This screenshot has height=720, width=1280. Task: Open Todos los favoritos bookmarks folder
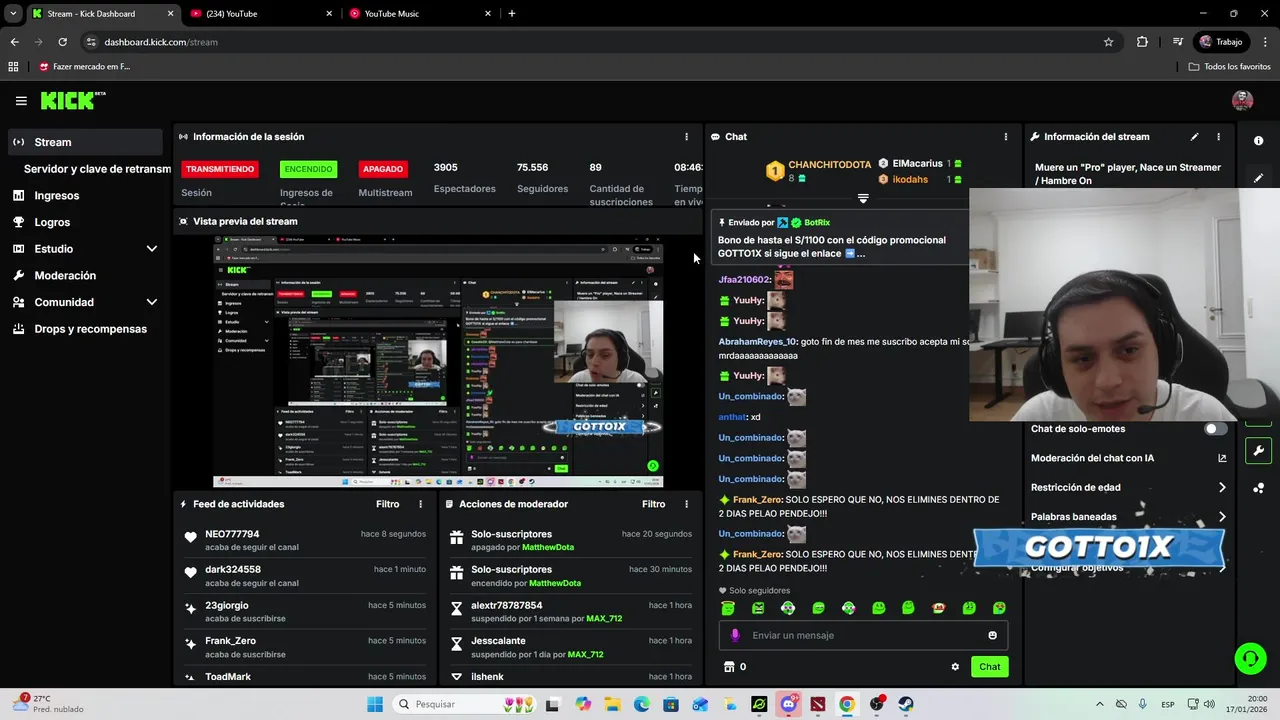tap(1229, 67)
